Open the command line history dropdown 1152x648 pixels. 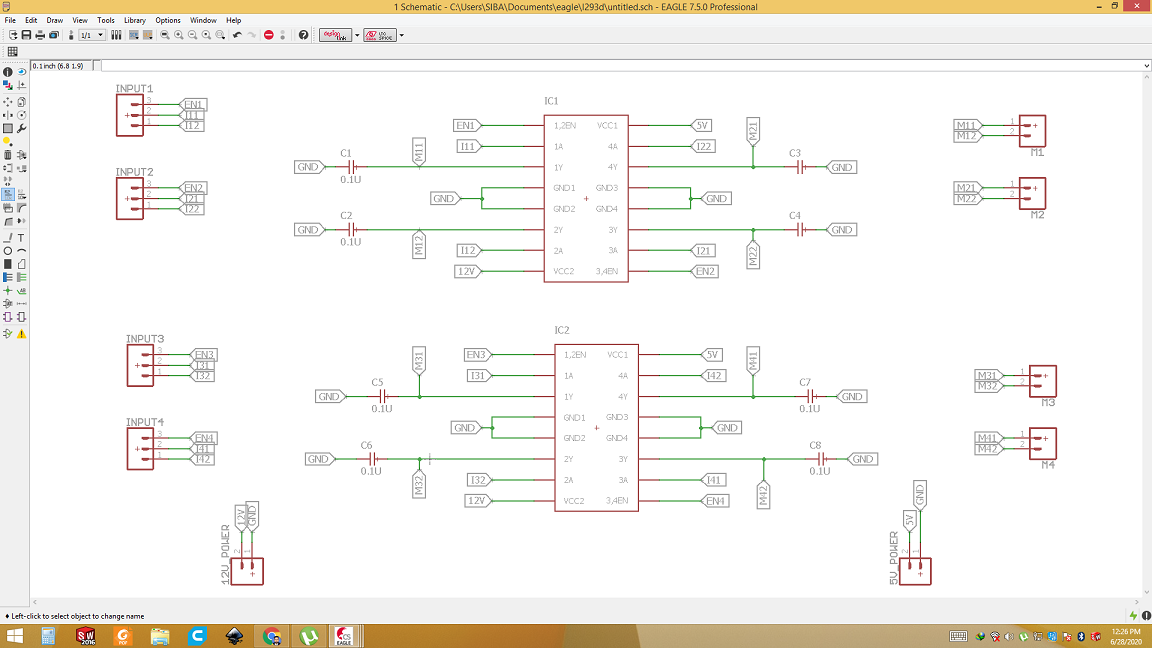1146,65
